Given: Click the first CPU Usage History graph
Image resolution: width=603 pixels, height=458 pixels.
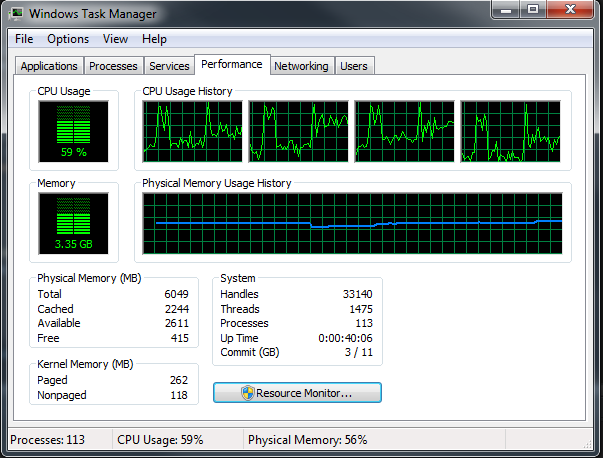Looking at the screenshot, I should coord(191,132).
